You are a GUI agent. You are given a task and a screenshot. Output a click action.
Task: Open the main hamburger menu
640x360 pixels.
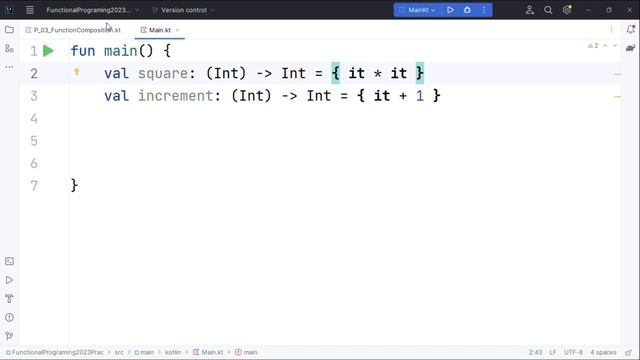(x=30, y=10)
